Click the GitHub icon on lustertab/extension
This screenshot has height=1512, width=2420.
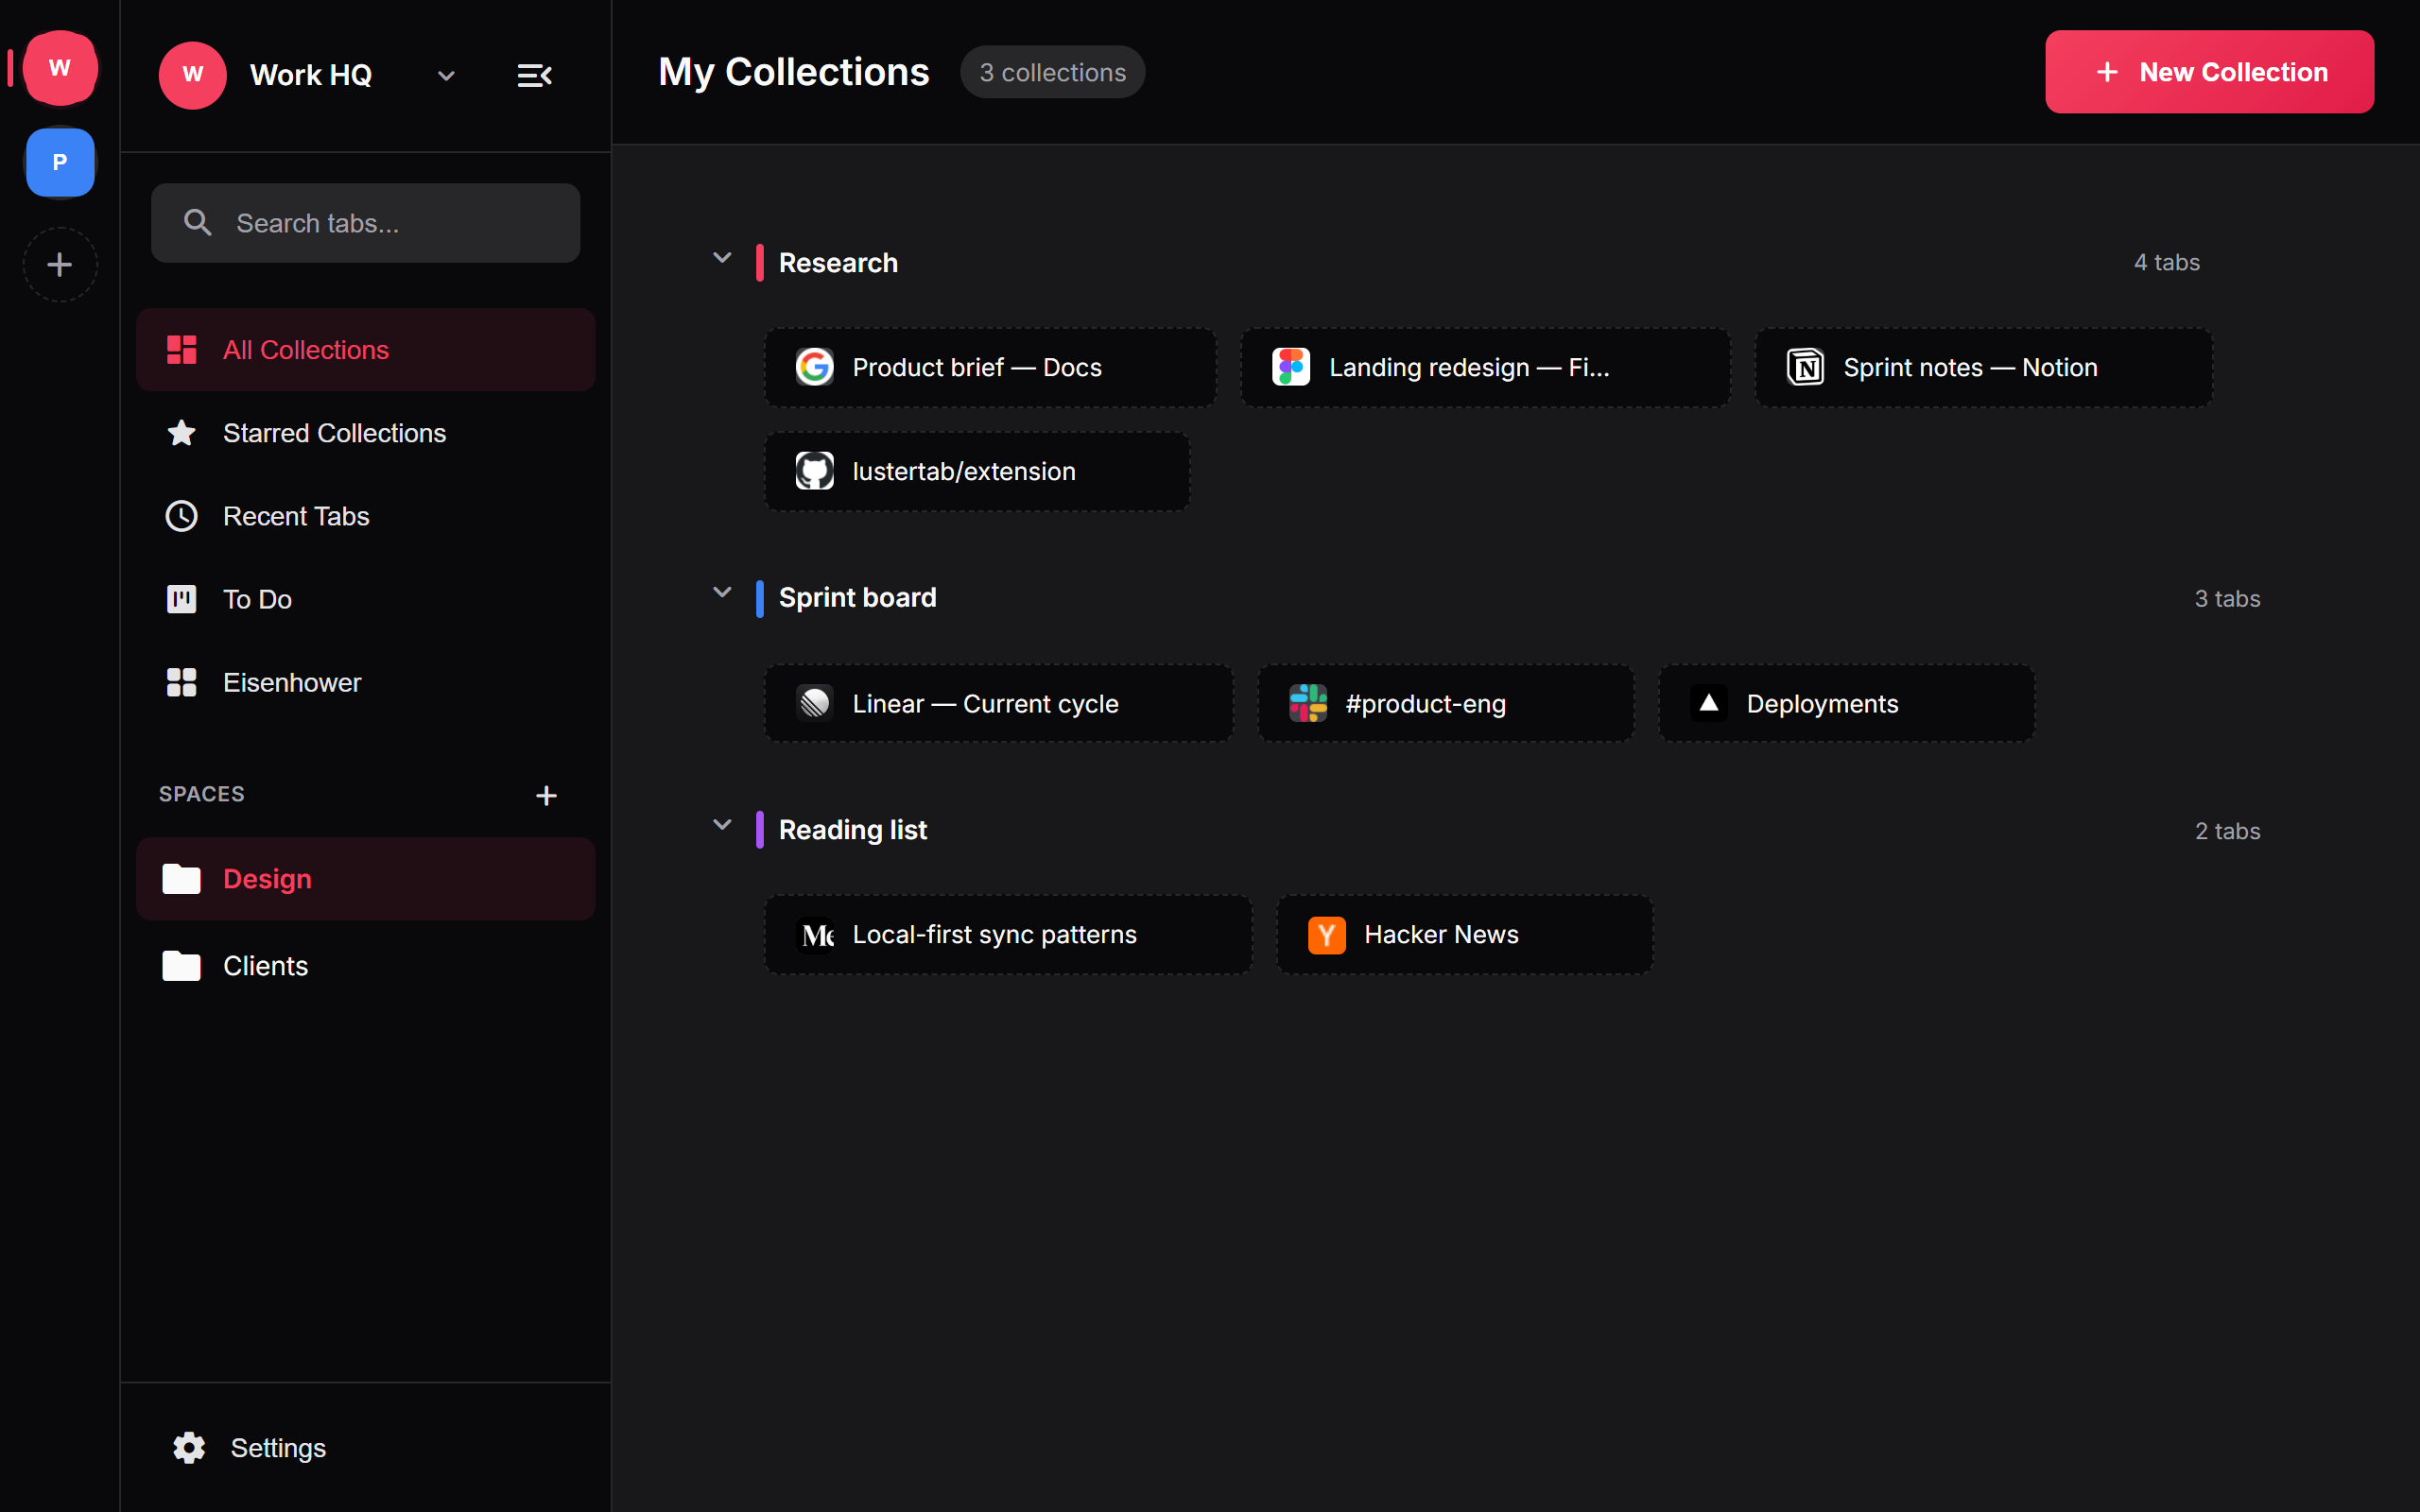pyautogui.click(x=814, y=471)
